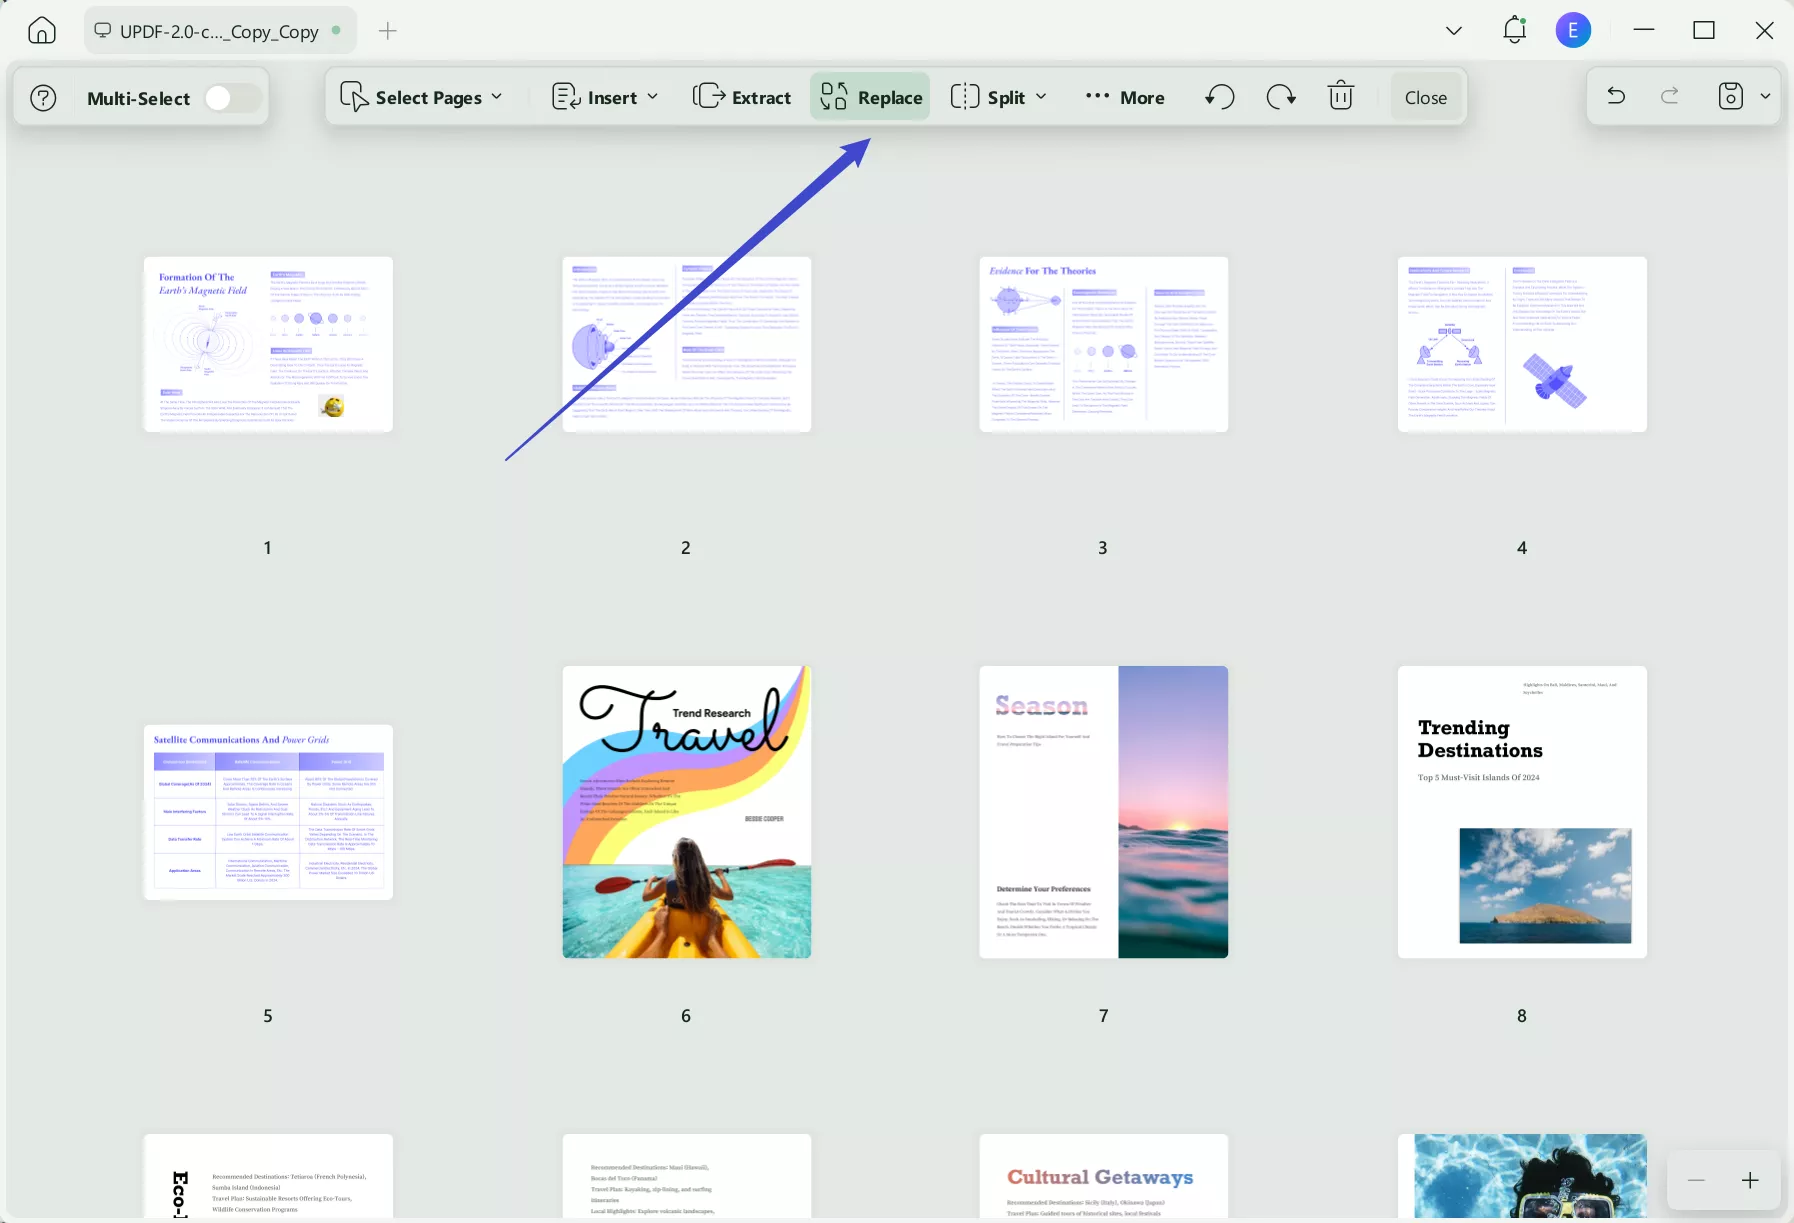The width and height of the screenshot is (1794, 1223).
Task: Click the Home icon
Action: tap(42, 31)
